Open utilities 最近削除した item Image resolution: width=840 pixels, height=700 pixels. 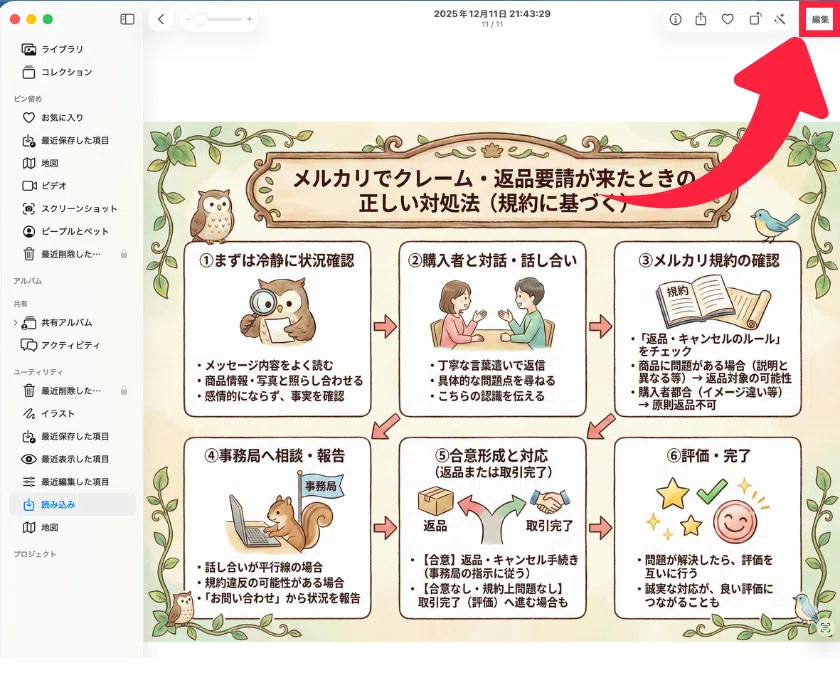tap(72, 390)
